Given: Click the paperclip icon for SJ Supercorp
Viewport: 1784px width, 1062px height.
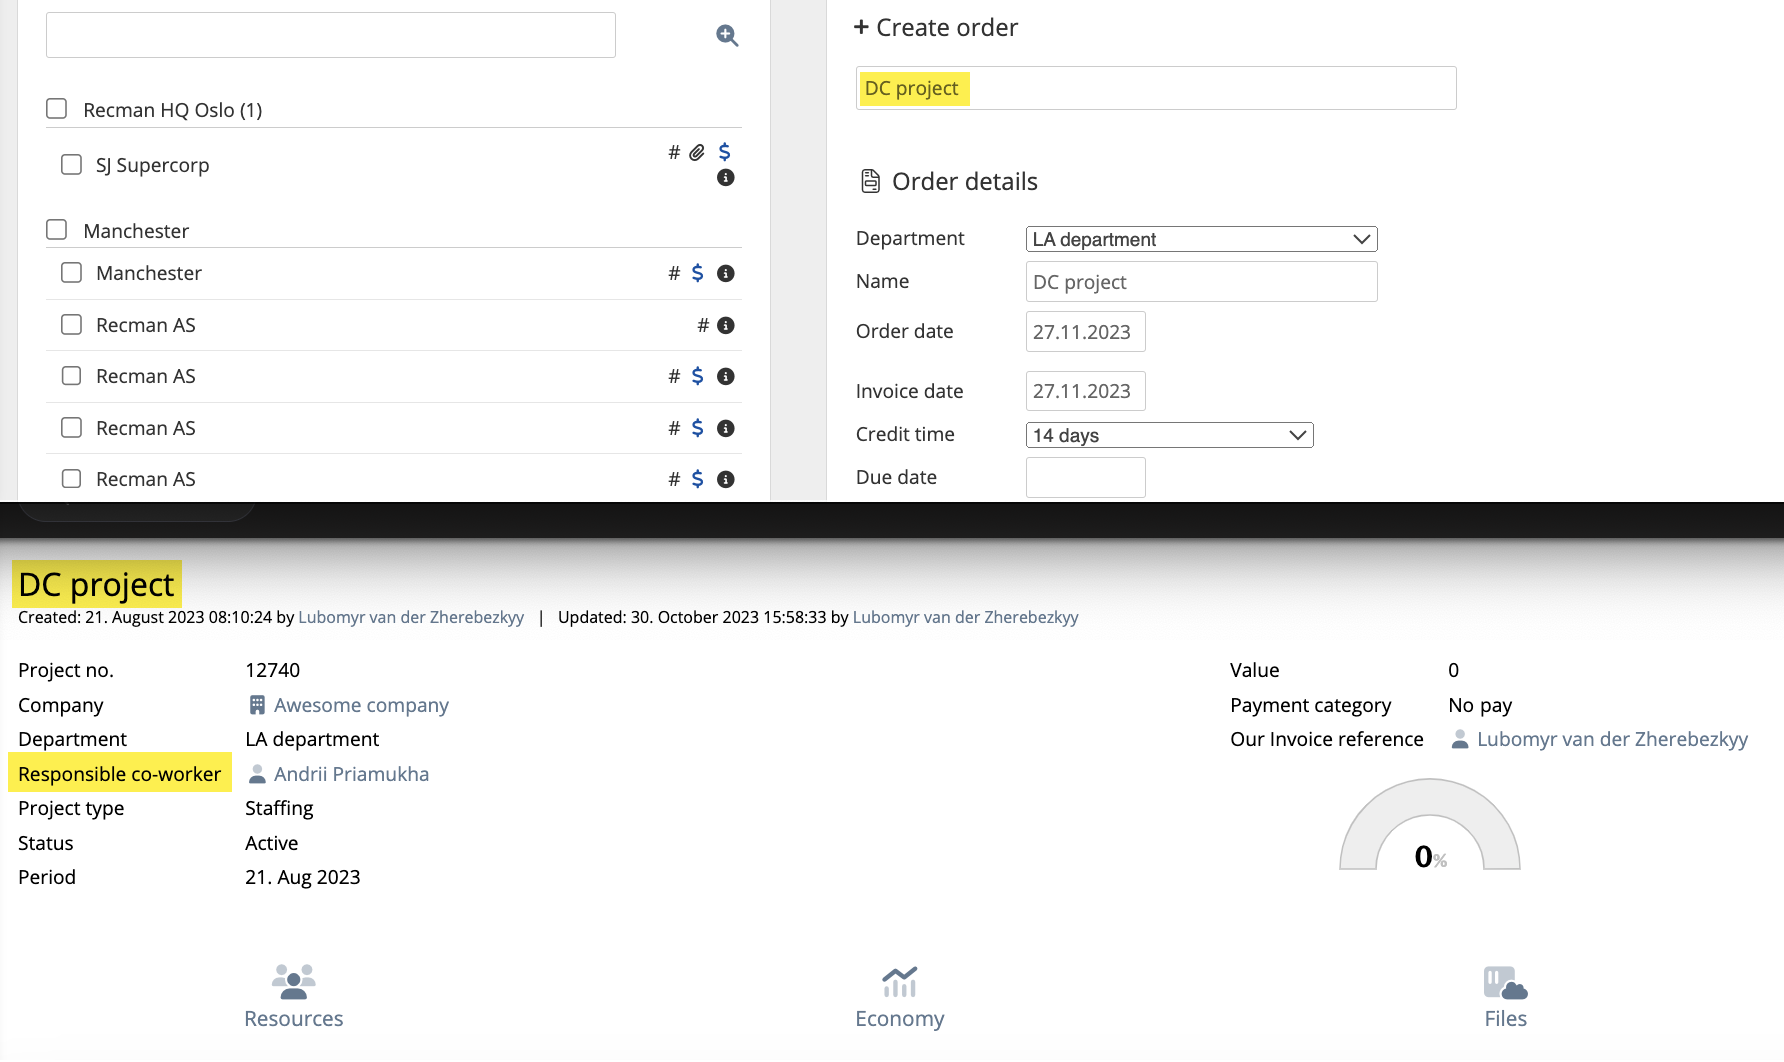Looking at the screenshot, I should coord(697,152).
